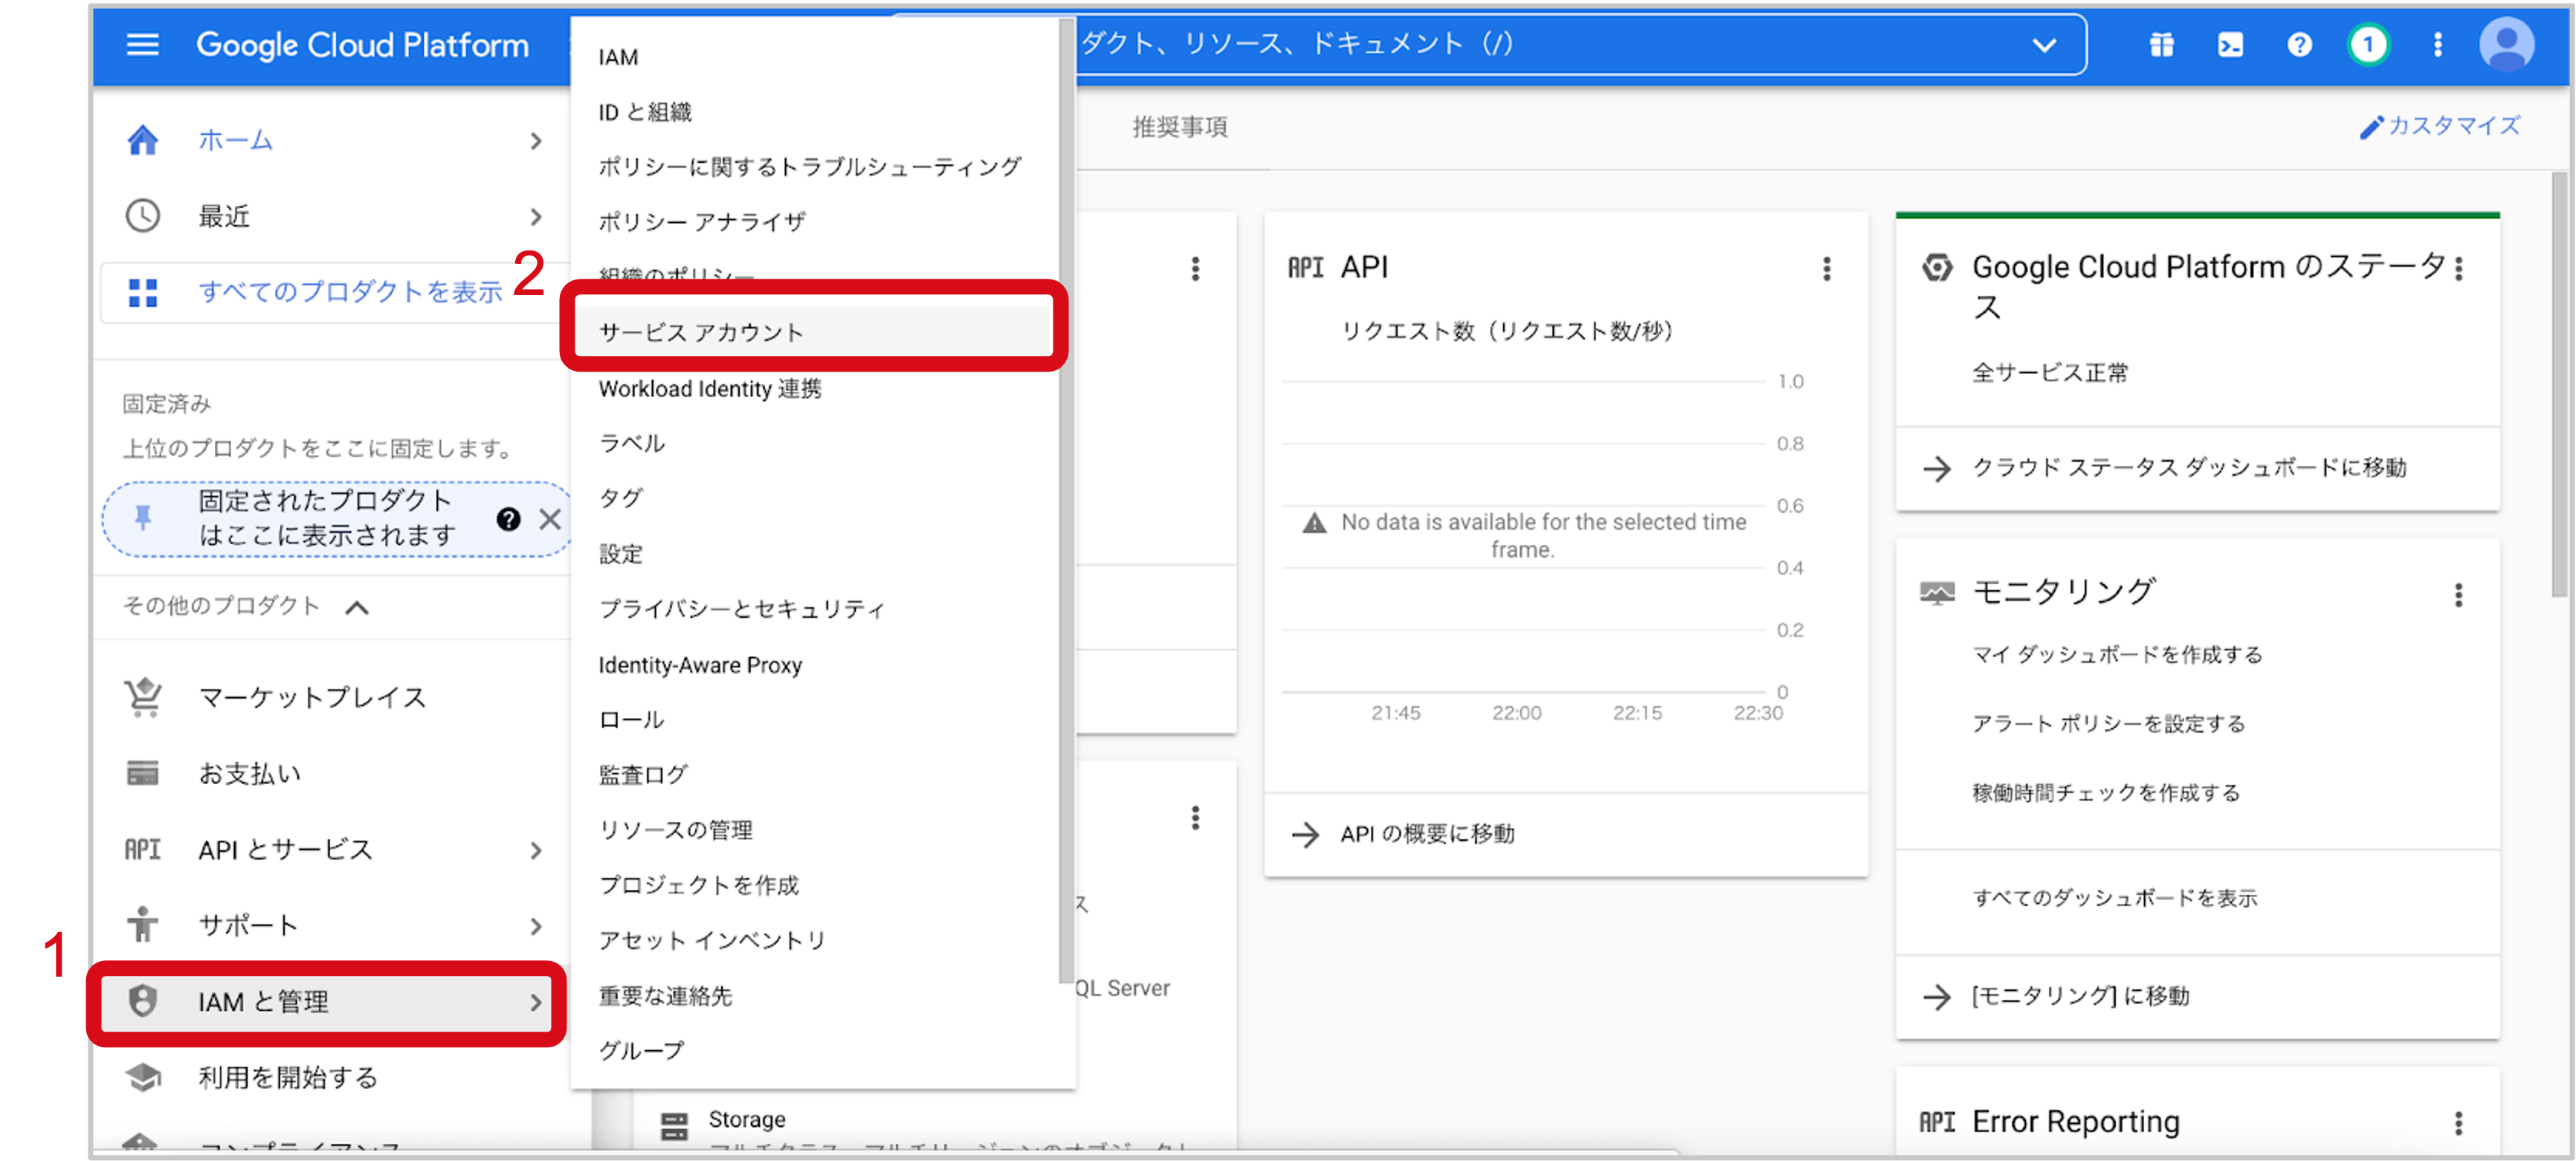This screenshot has height=1161, width=2576.
Task: Click the Getting Started graduation cap icon
Action: (x=142, y=1077)
